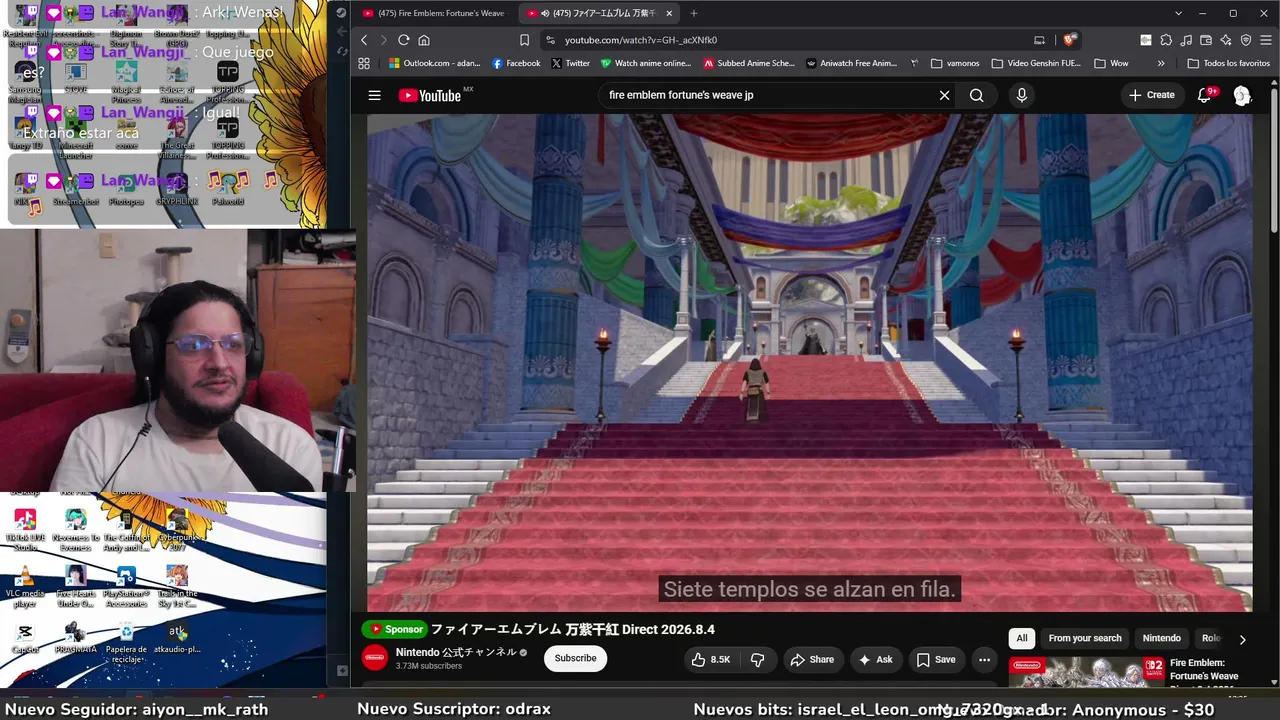This screenshot has height=720, width=1280.
Task: Open the Twitter bookmark
Action: click(x=571, y=63)
